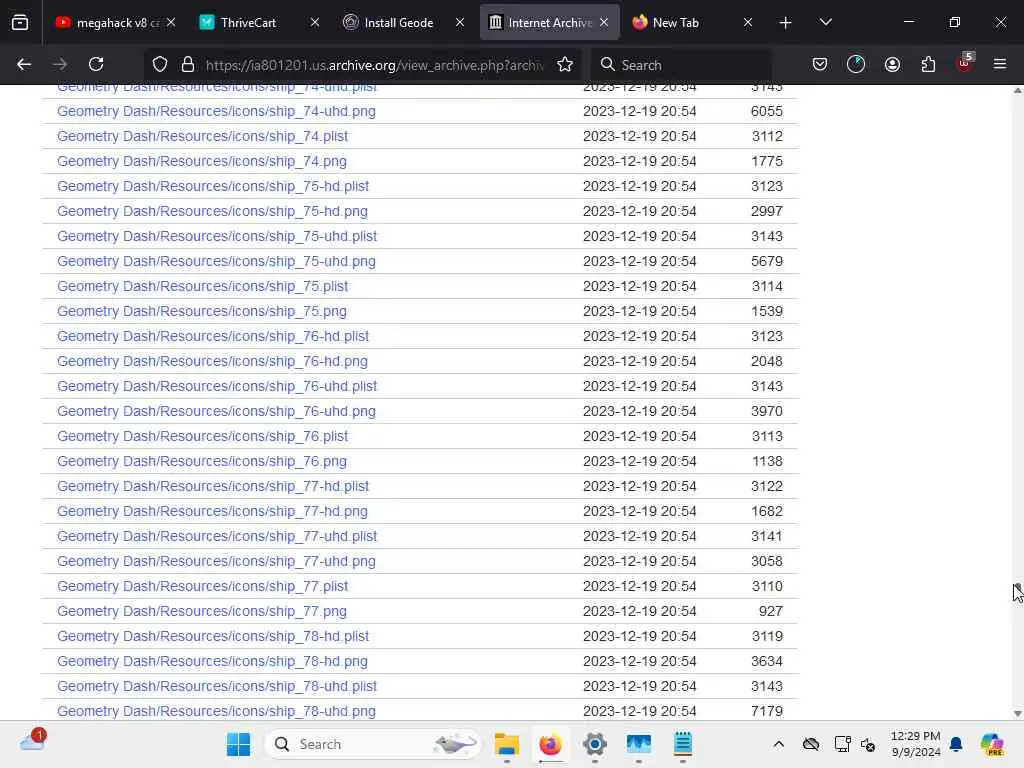
Task: Open ship_75.png file link
Action: pyautogui.click(x=202, y=311)
